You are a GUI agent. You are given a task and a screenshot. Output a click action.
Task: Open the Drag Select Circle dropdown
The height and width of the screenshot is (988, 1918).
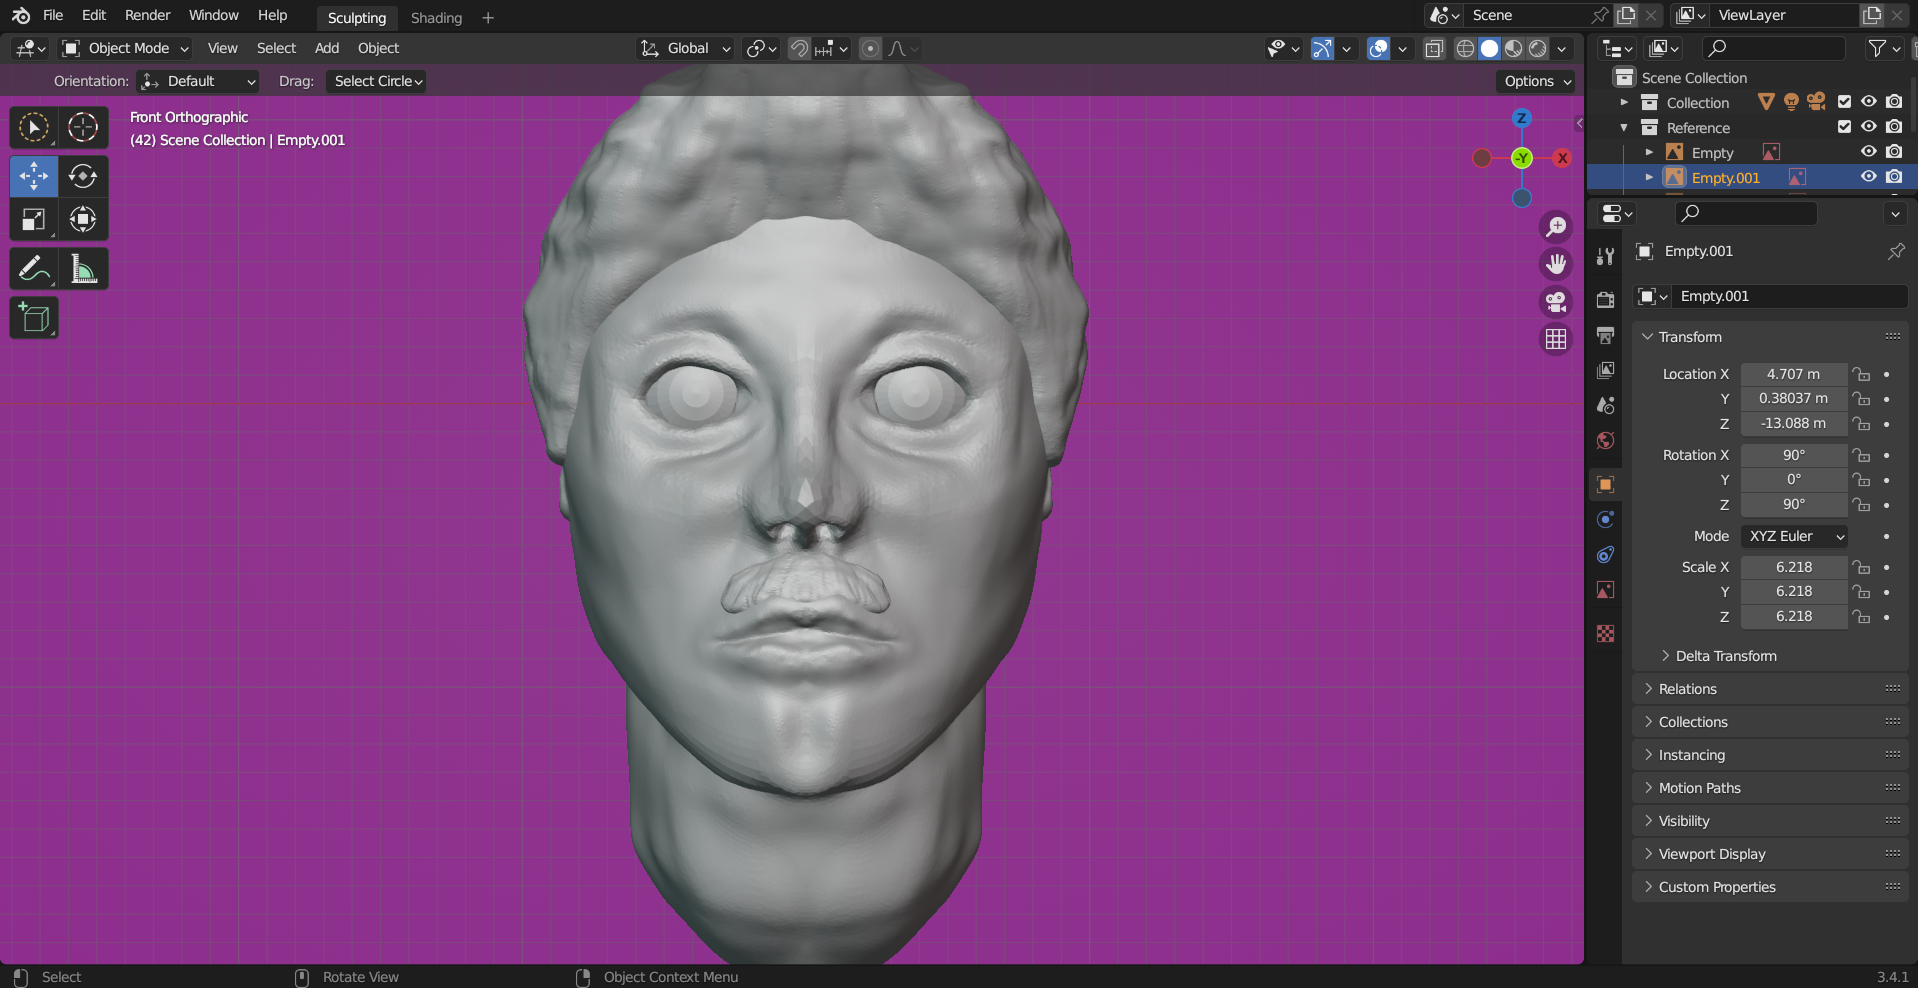376,81
